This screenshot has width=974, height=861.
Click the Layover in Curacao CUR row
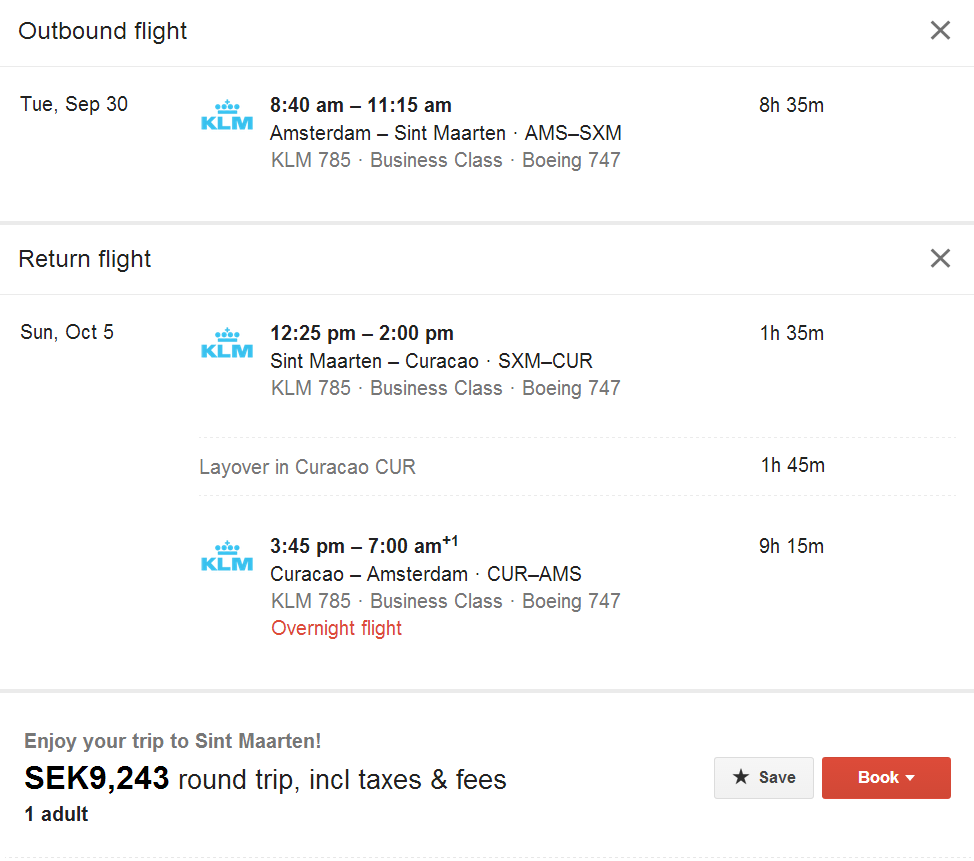pyautogui.click(x=307, y=466)
